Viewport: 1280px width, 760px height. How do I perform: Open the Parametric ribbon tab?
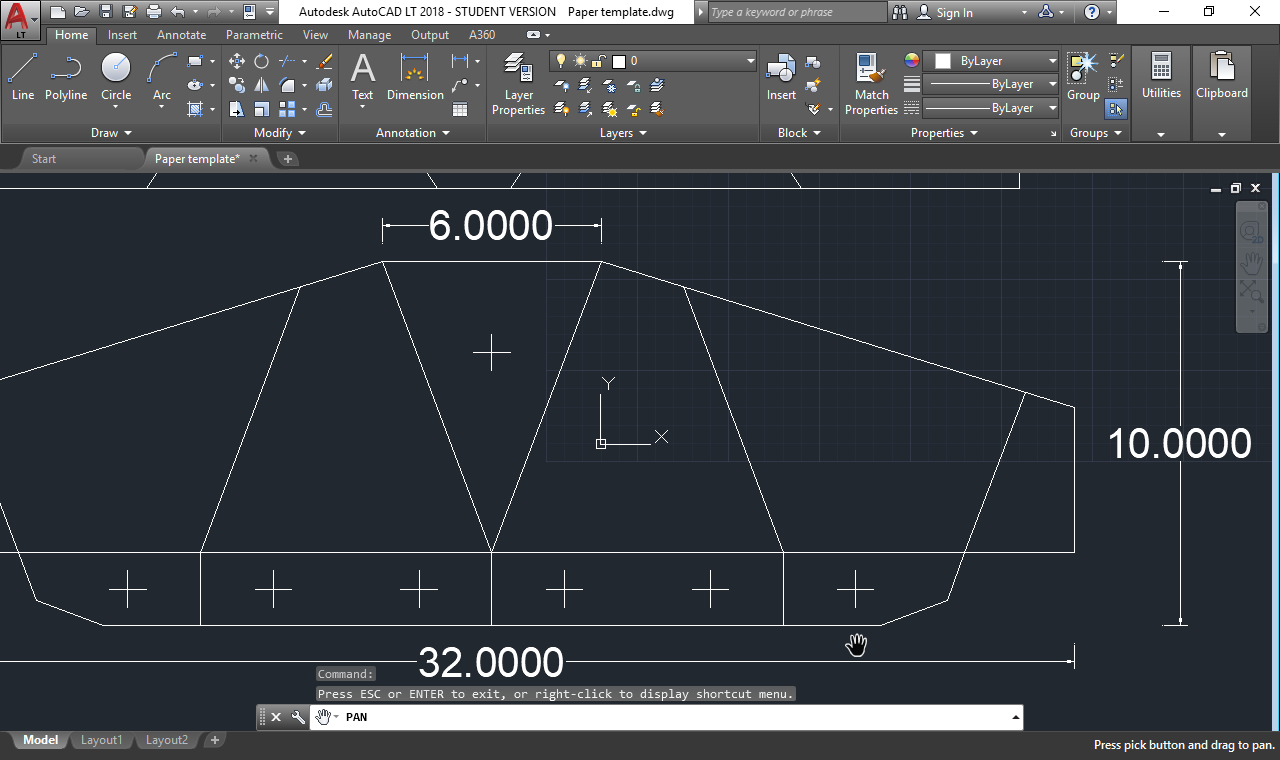(254, 35)
